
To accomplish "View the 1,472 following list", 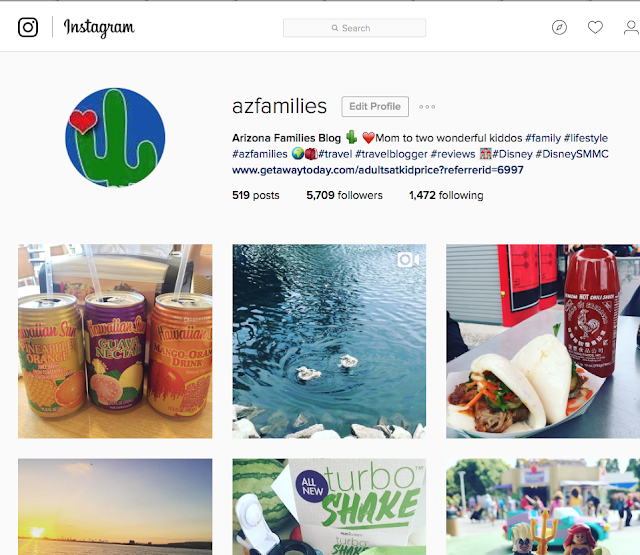I will tap(446, 195).
